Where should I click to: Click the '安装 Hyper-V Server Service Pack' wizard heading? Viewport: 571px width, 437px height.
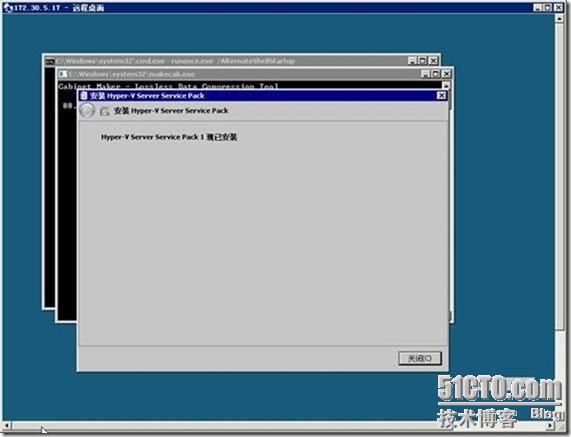[x=171, y=111]
